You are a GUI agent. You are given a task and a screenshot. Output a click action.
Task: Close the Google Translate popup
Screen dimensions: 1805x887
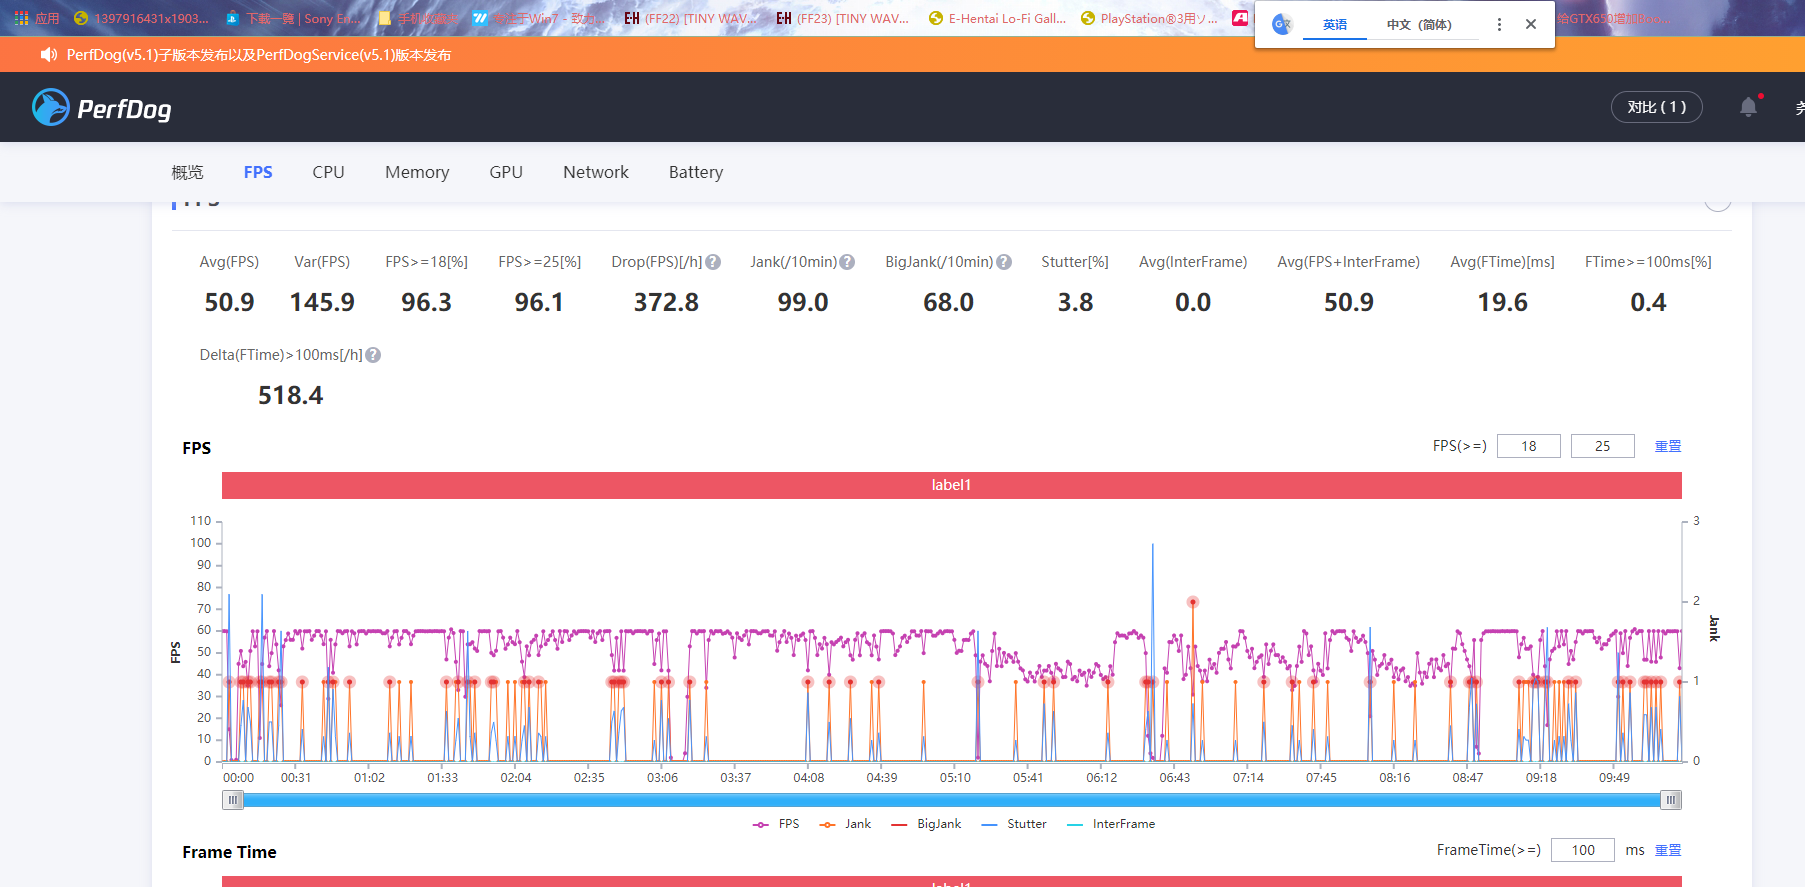coord(1531,24)
